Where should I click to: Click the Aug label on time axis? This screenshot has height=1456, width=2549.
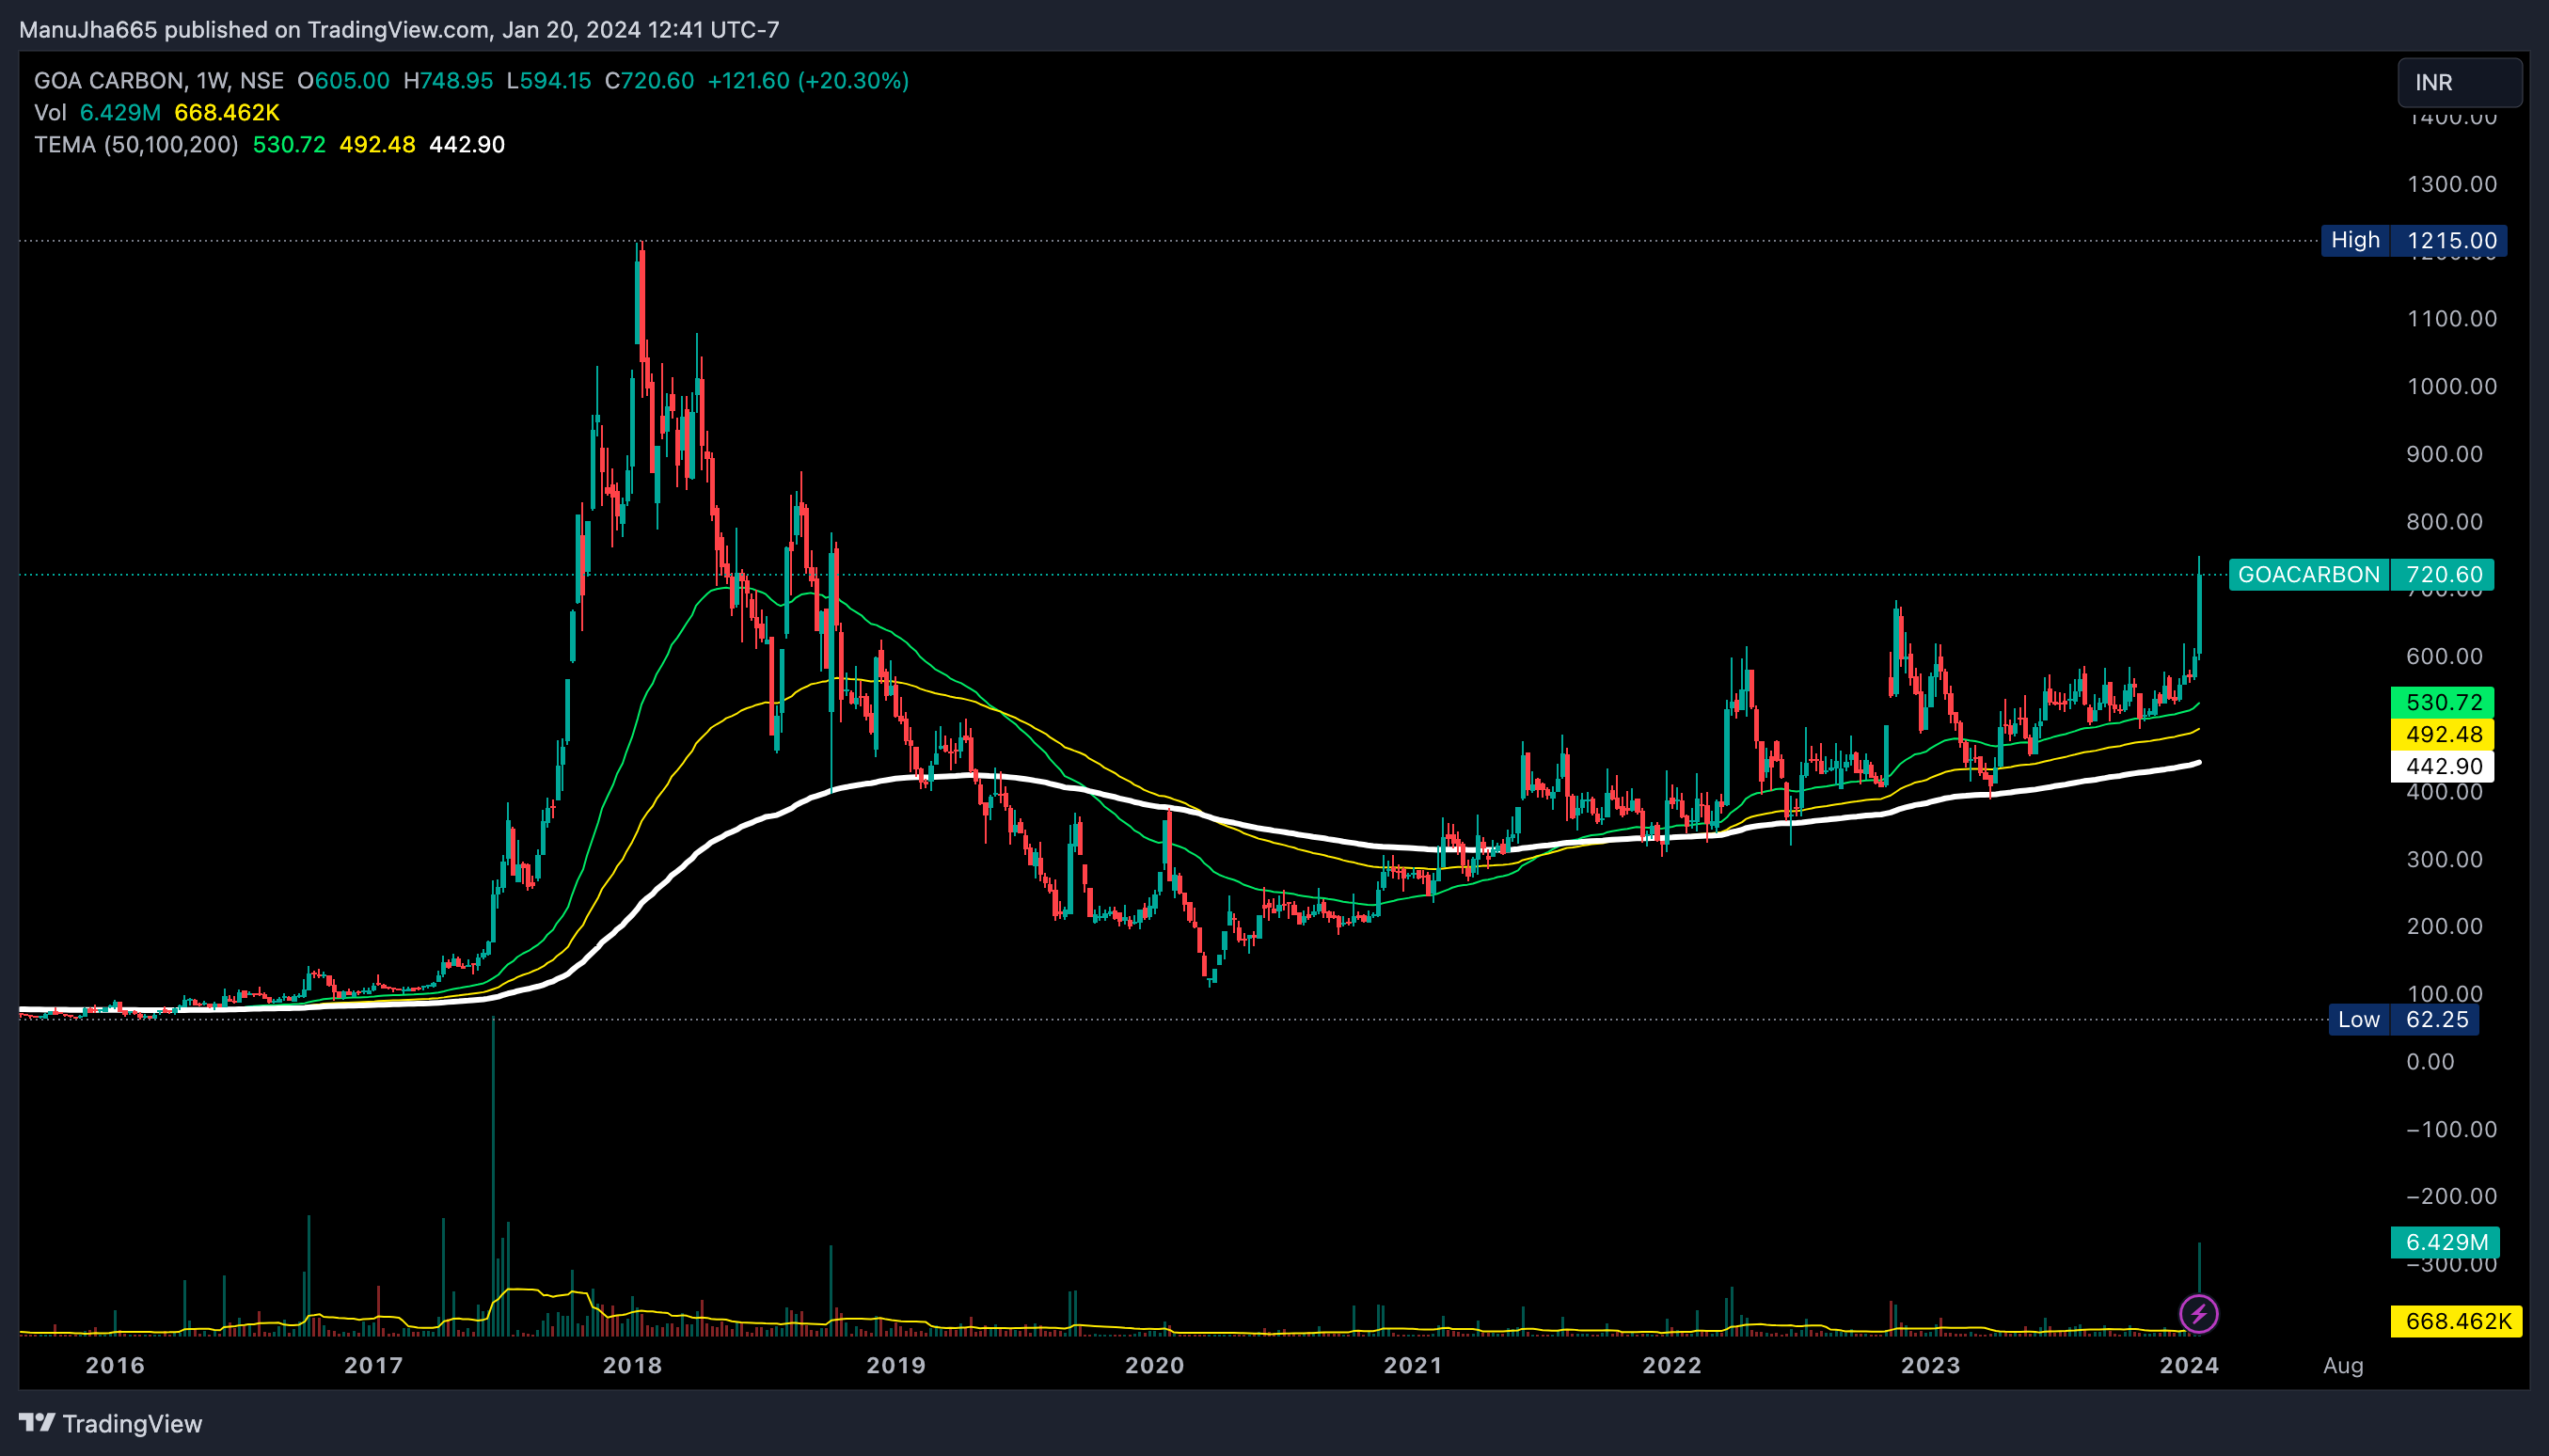[2343, 1365]
